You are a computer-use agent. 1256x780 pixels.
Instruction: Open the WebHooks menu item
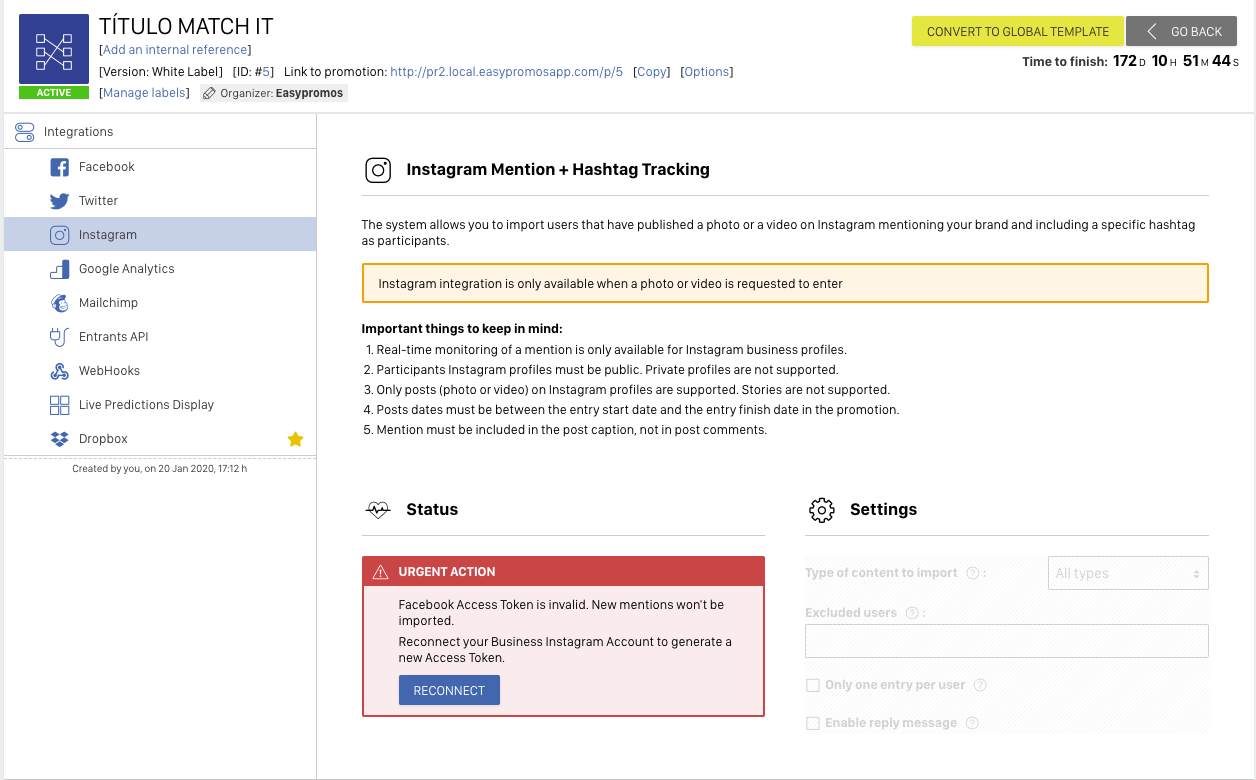click(x=160, y=371)
